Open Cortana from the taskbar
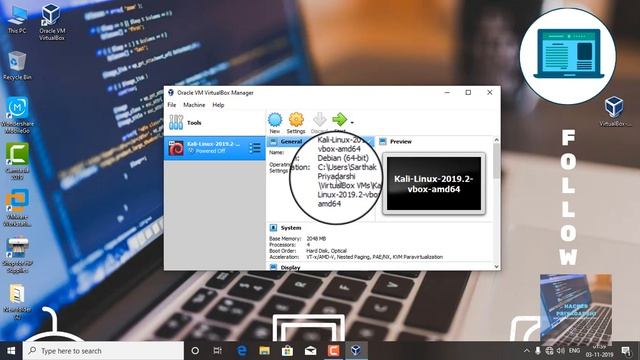This screenshot has height=360, width=640. [x=195, y=351]
